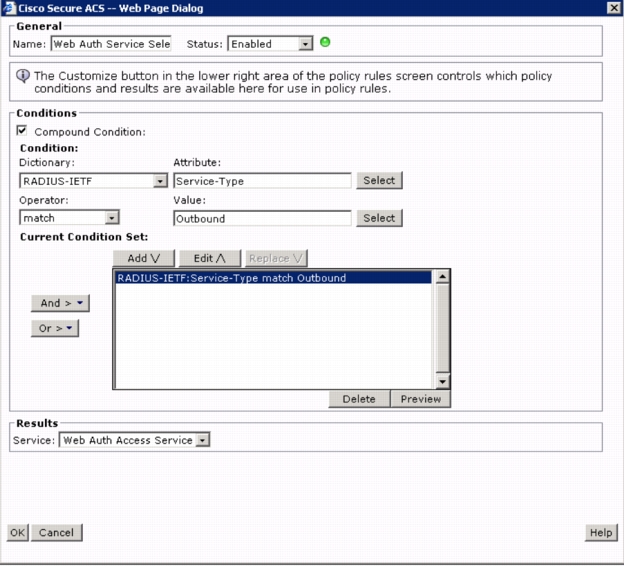The width and height of the screenshot is (626, 567).
Task: Preview the current condition set
Action: [x=421, y=399]
